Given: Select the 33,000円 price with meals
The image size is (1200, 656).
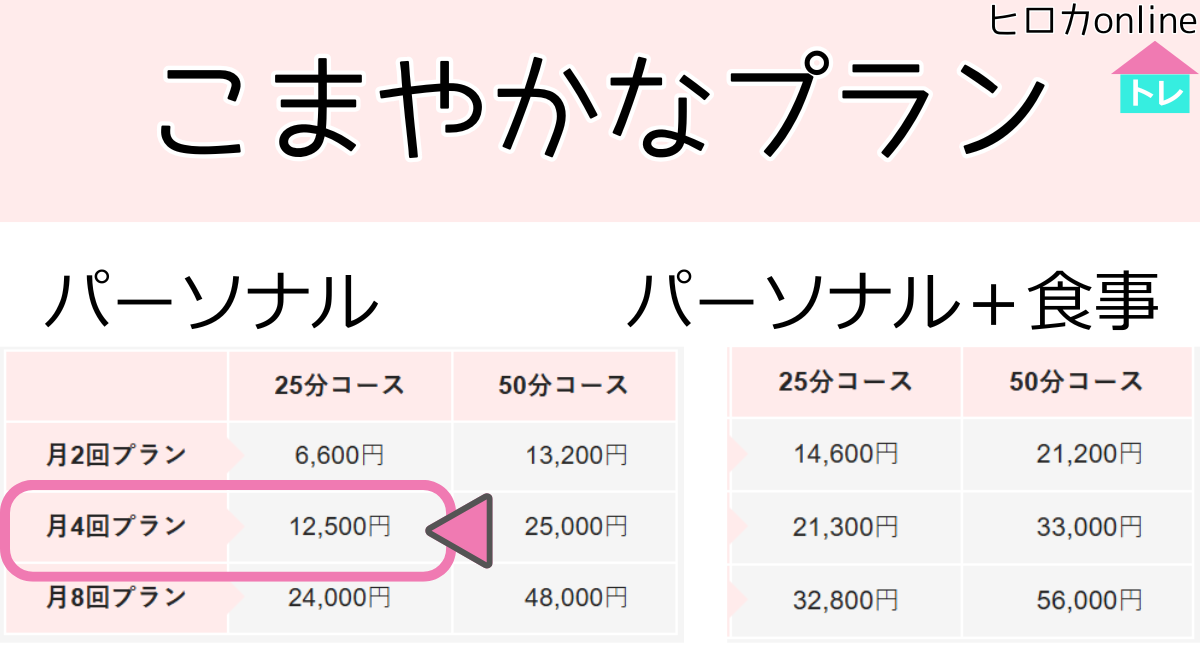Looking at the screenshot, I should 1089,527.
